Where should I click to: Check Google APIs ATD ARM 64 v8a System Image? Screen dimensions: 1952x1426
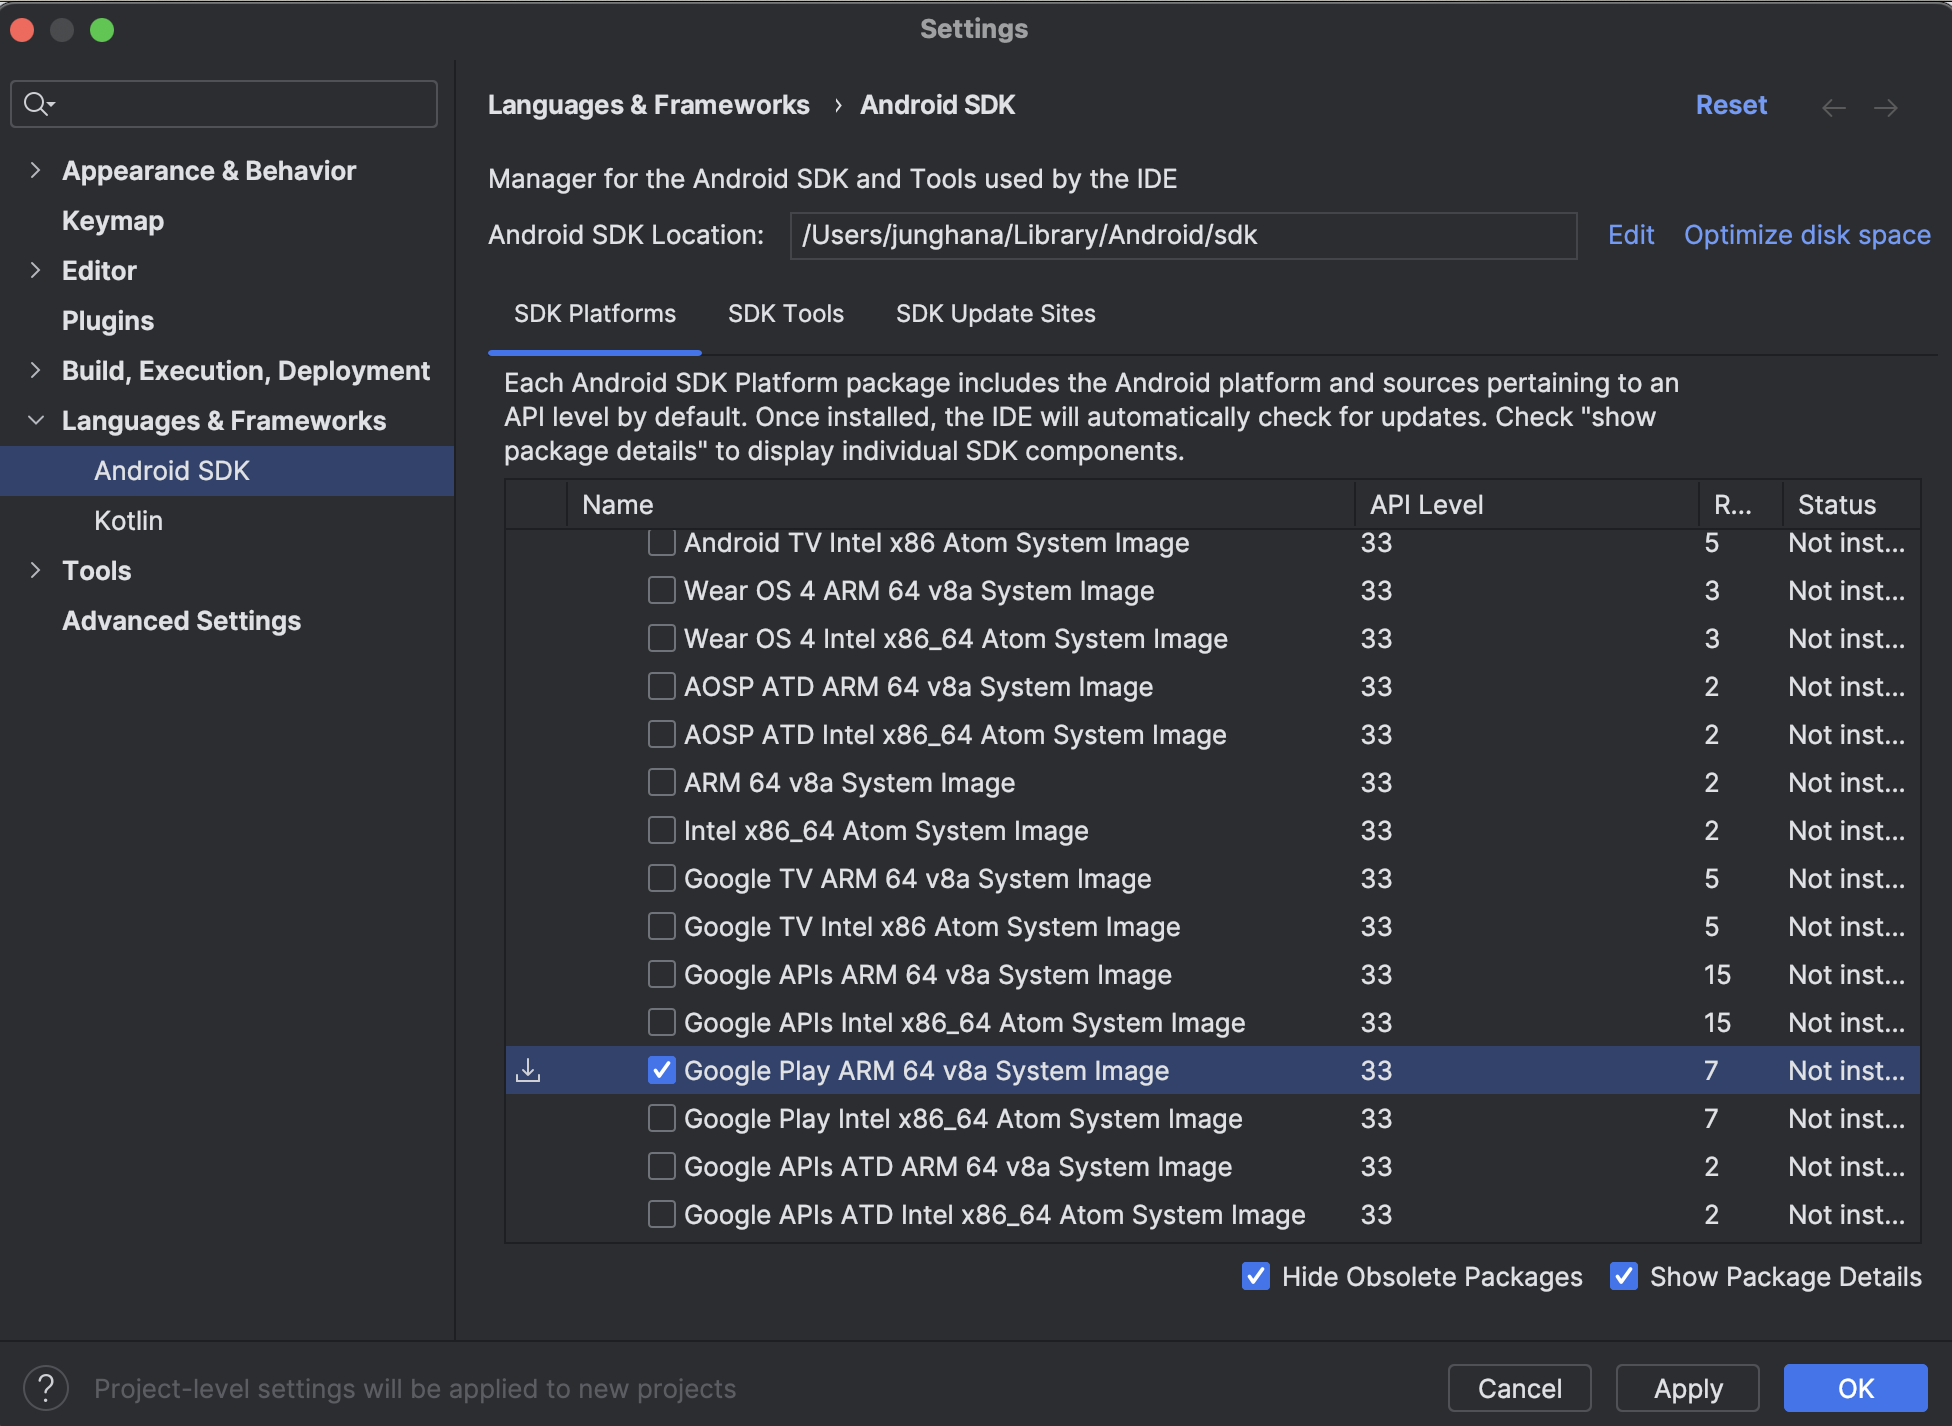(661, 1167)
